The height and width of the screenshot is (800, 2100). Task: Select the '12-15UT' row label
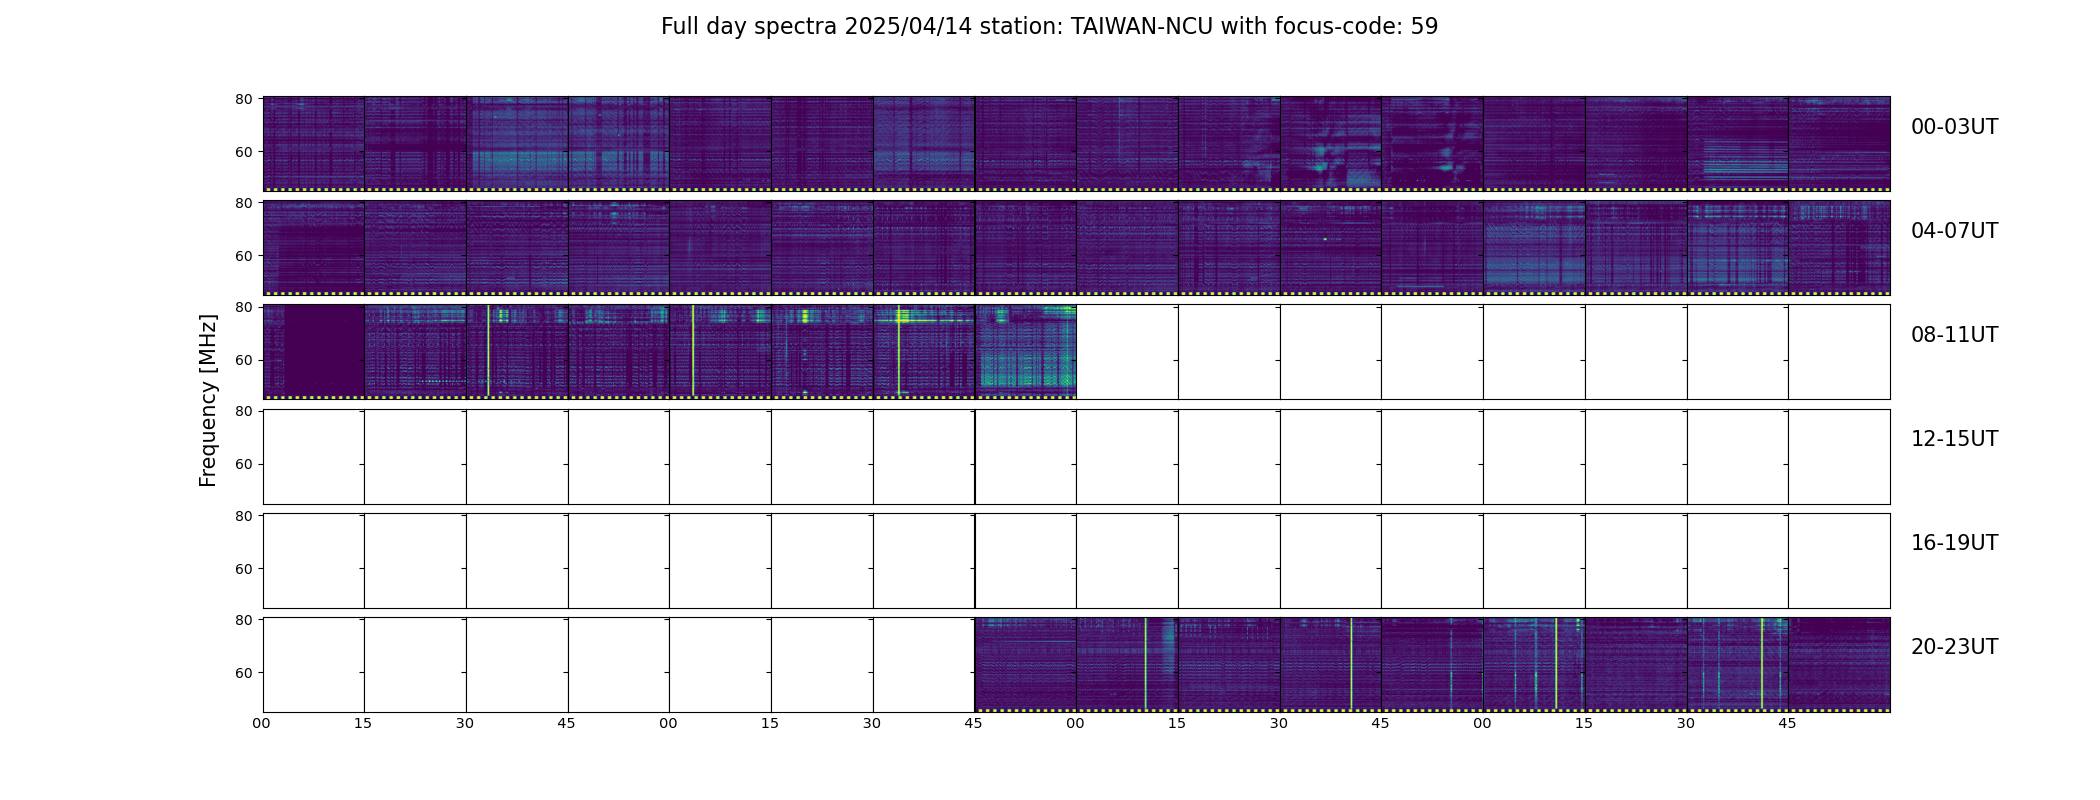click(x=1954, y=439)
